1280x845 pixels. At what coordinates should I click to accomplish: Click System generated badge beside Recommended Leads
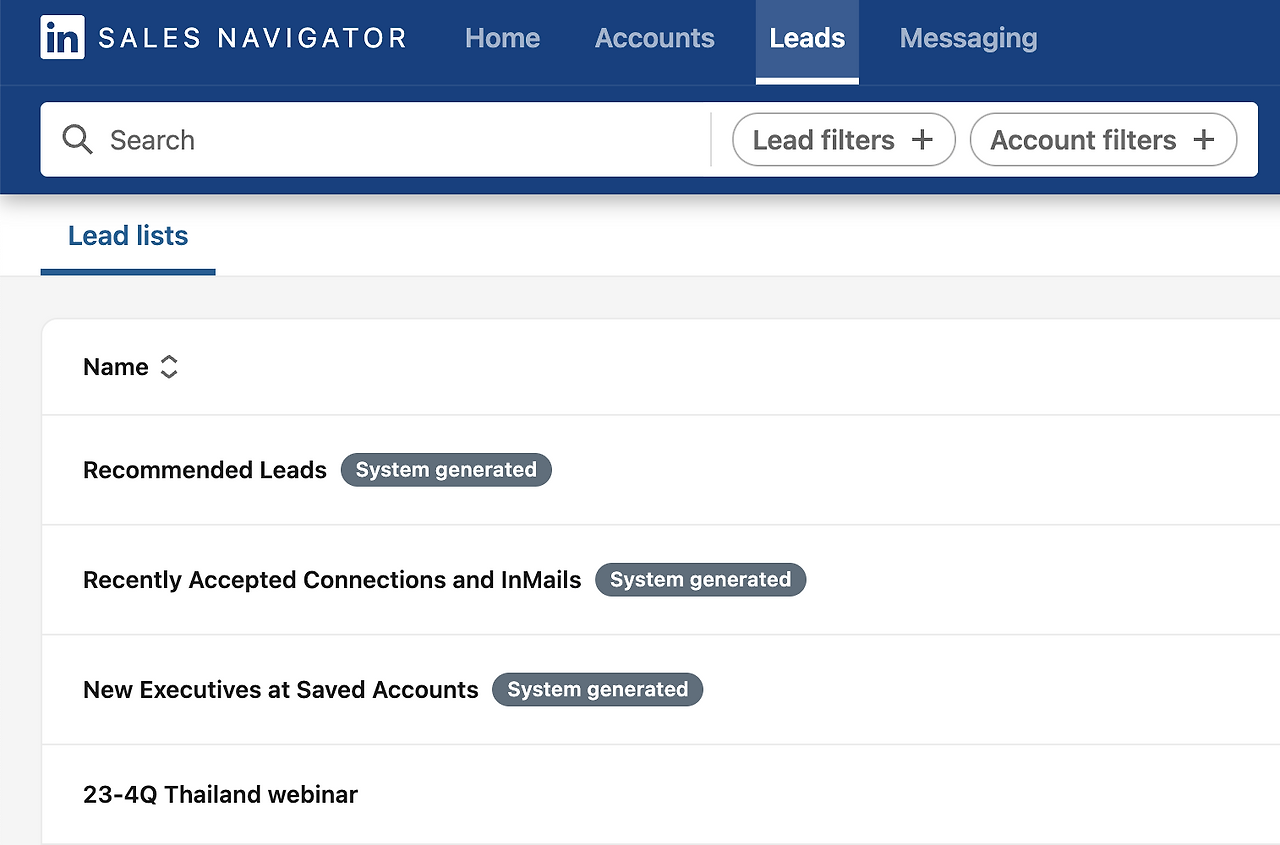[446, 470]
